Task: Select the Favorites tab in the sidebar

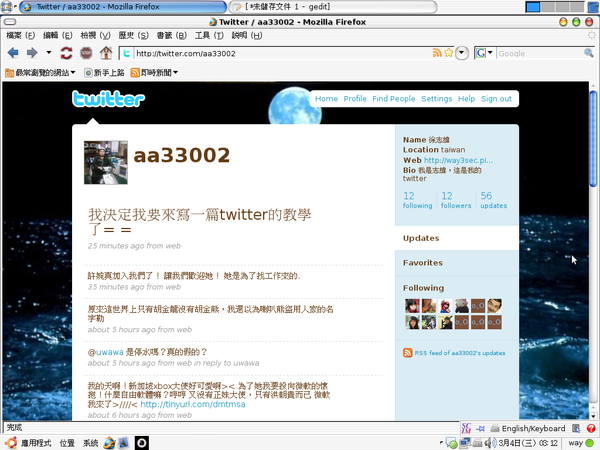Action: point(457,263)
